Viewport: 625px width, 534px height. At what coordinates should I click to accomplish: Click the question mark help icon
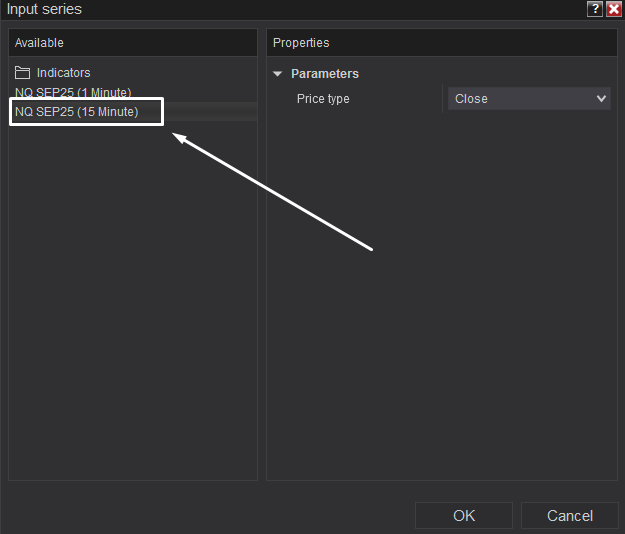595,9
